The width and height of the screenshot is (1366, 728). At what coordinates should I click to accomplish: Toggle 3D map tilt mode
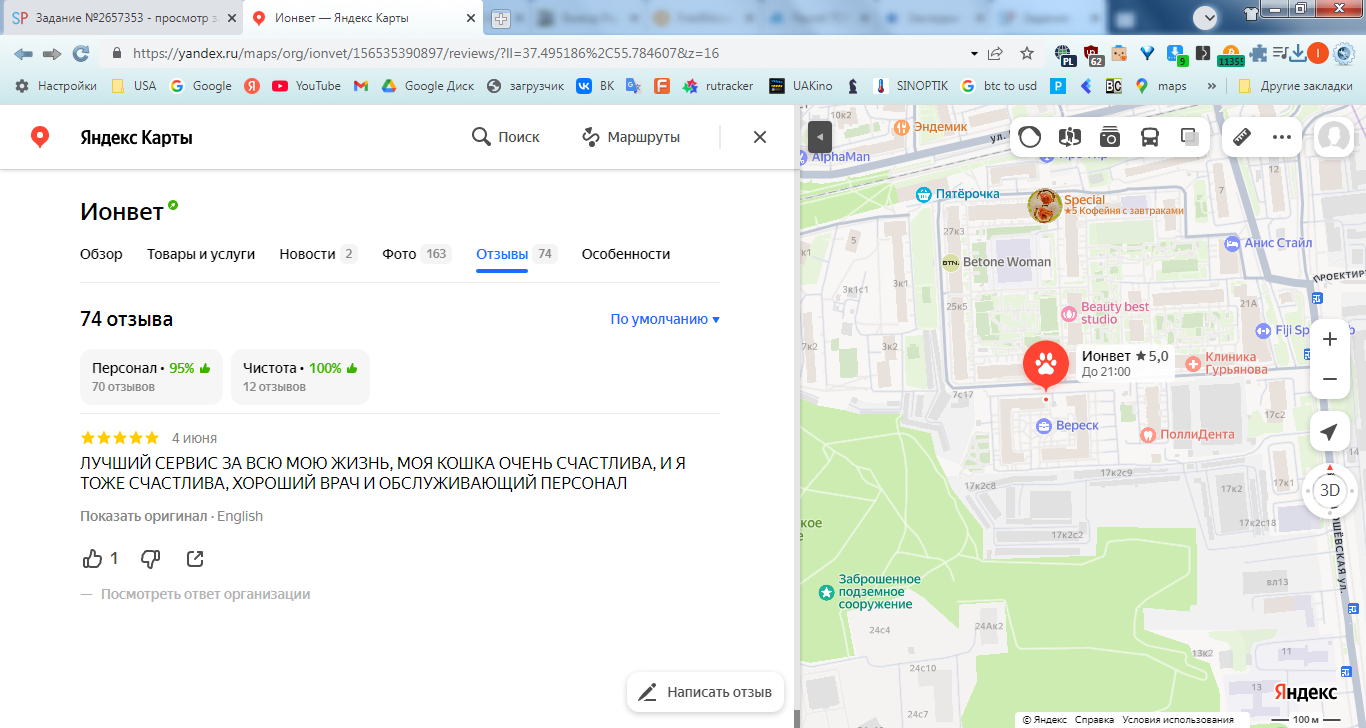[1329, 490]
